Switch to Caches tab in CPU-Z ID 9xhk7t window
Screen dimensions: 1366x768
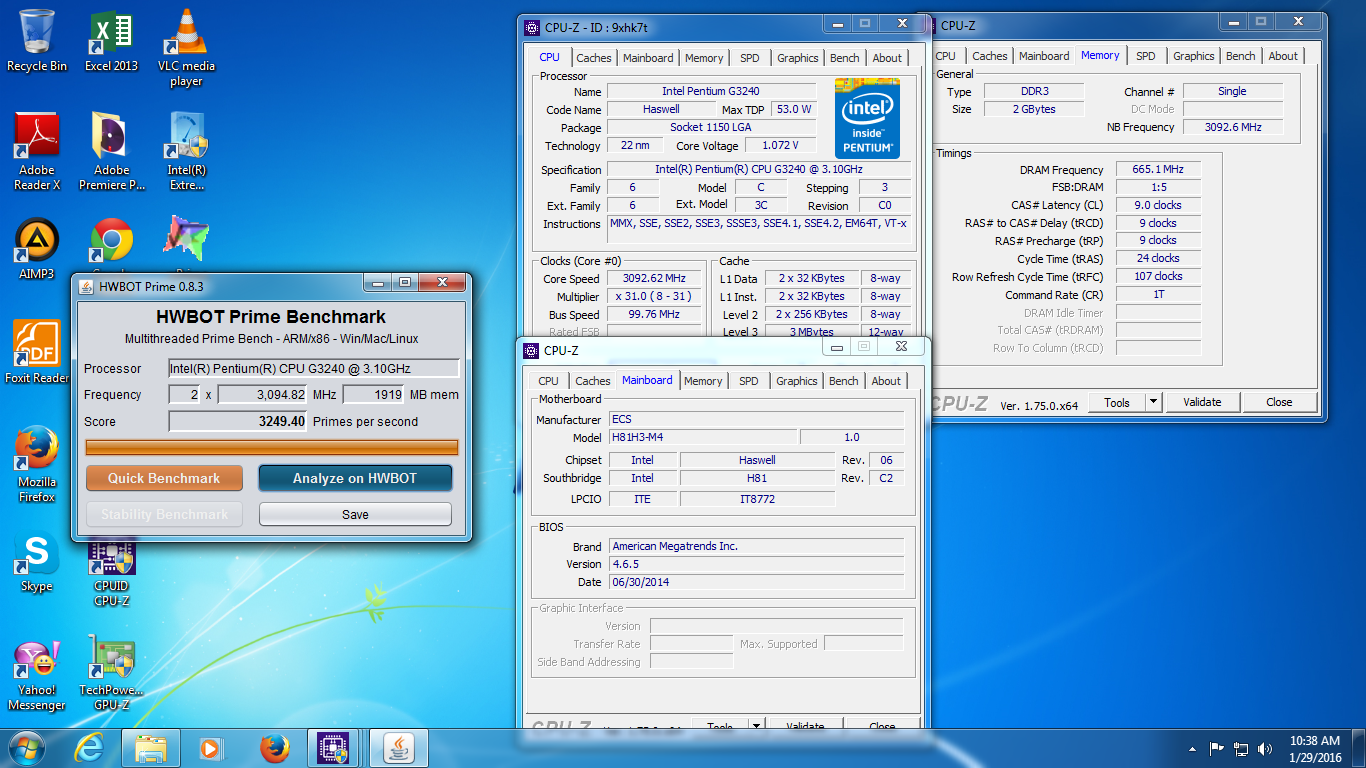tap(594, 58)
